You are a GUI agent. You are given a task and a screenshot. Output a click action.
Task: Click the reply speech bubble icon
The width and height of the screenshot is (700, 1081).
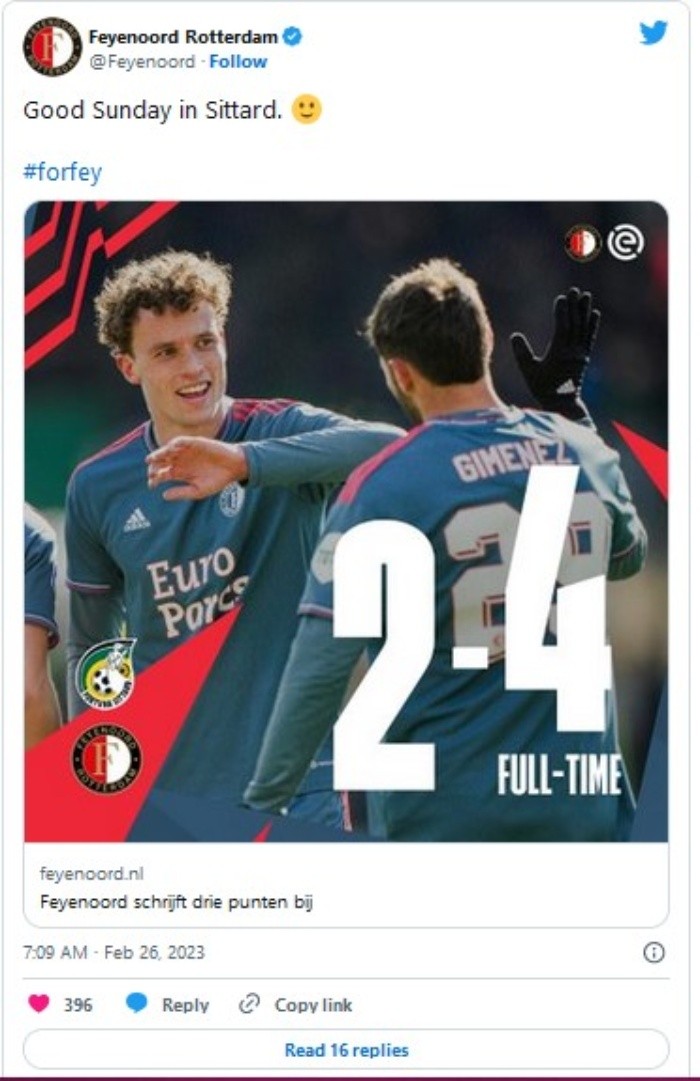(x=137, y=1003)
